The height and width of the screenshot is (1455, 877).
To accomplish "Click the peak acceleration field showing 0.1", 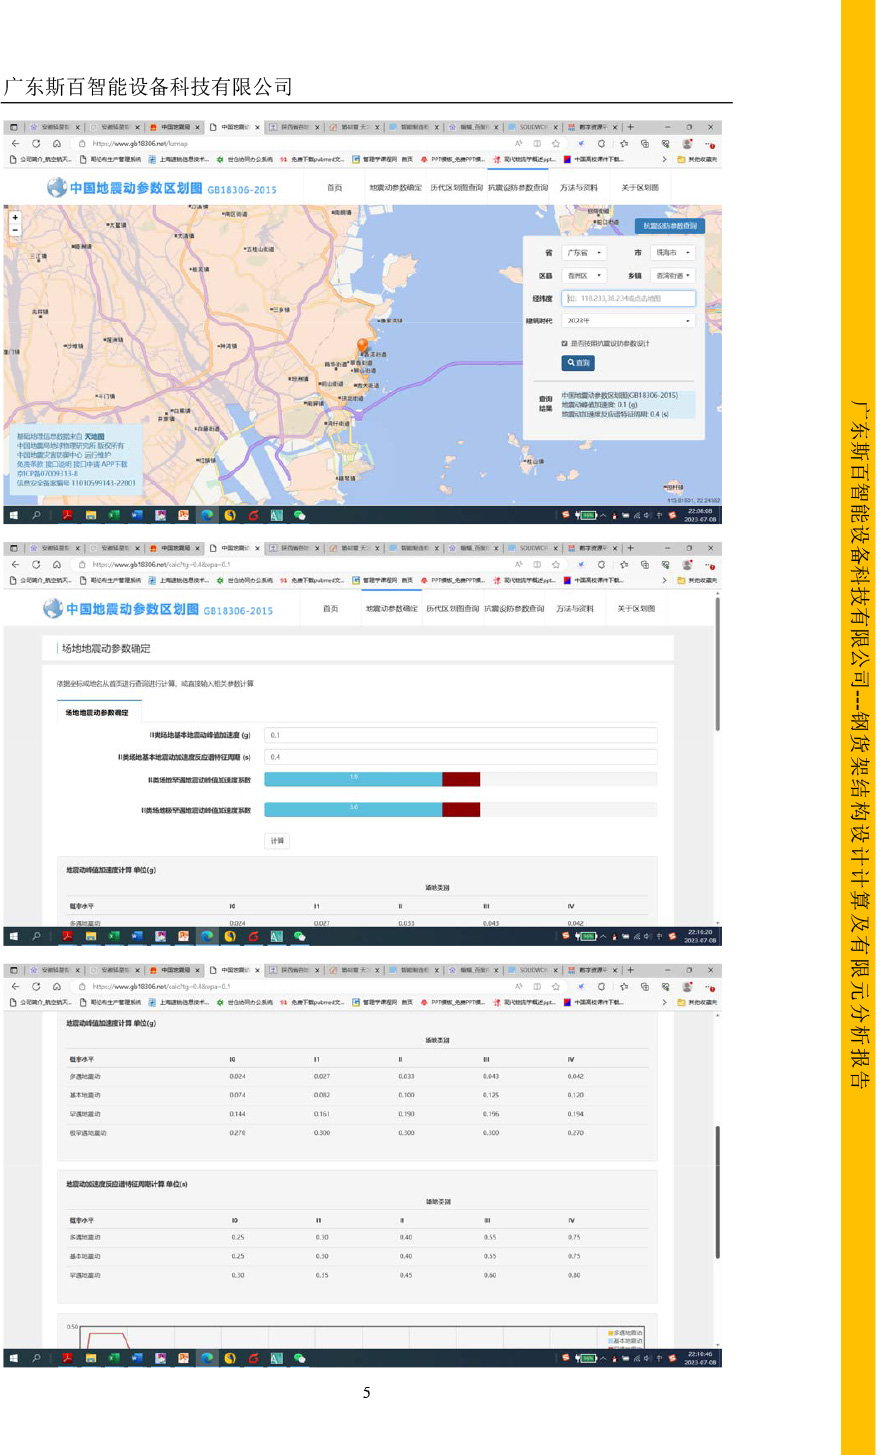I will point(461,735).
